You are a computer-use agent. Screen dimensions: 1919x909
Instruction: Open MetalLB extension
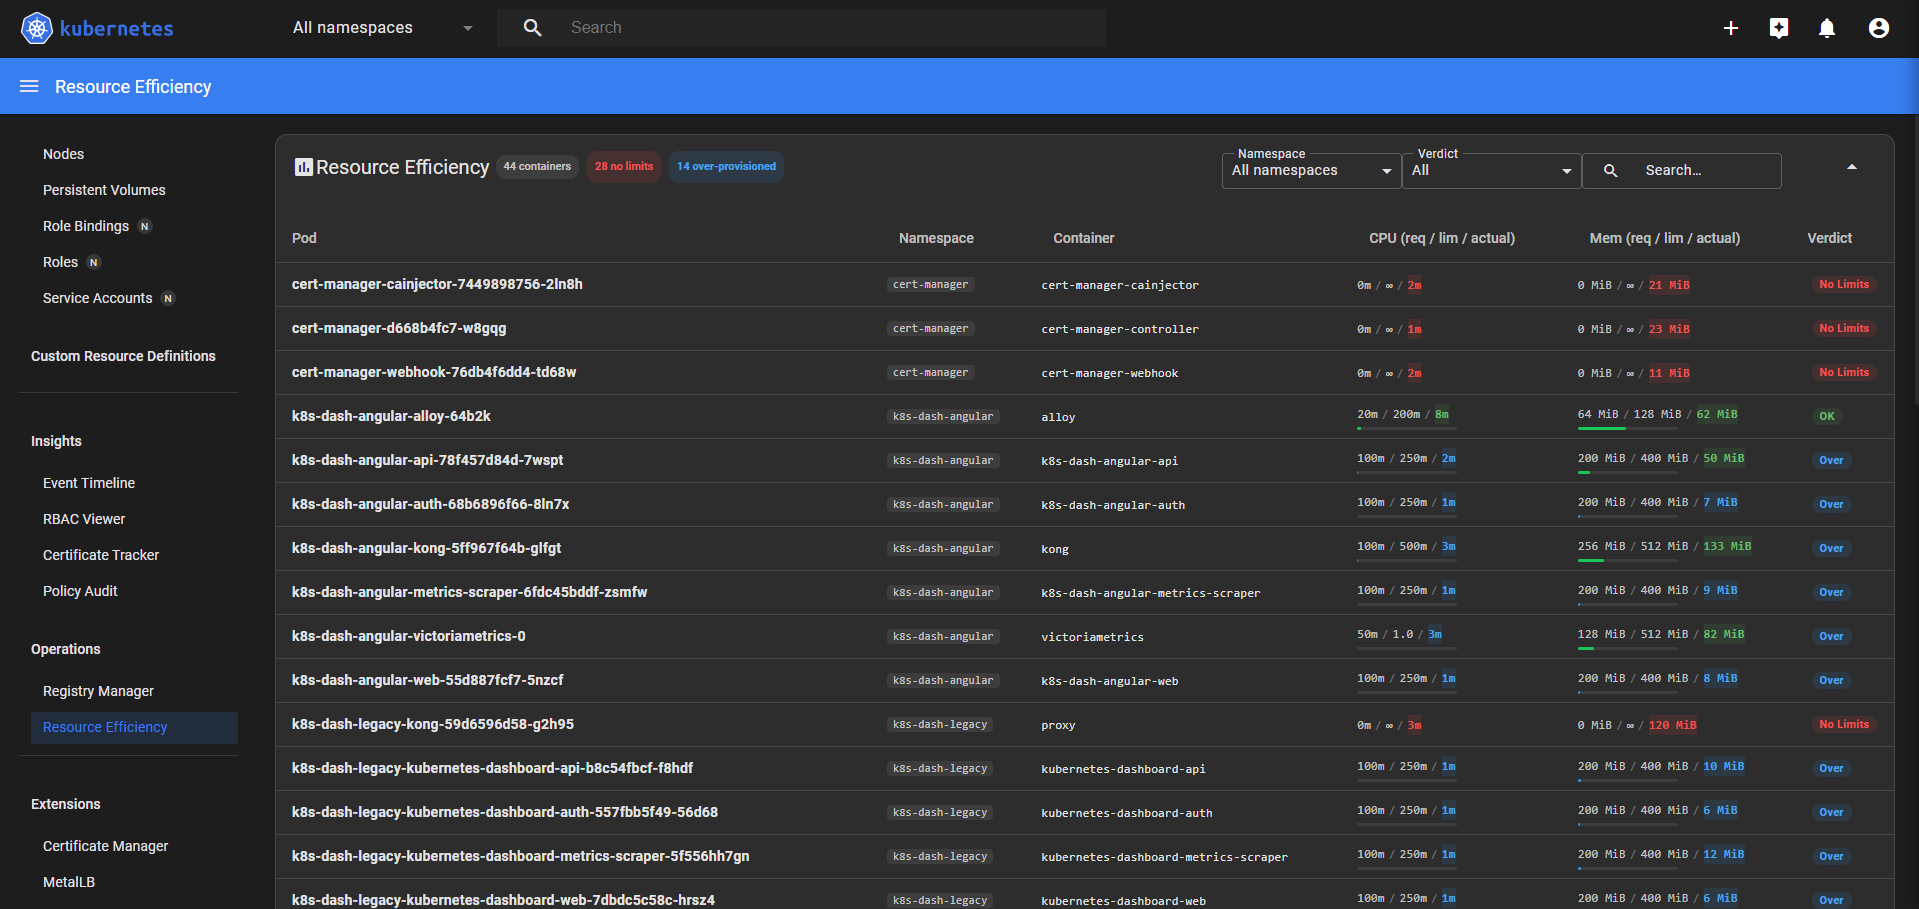click(x=69, y=882)
